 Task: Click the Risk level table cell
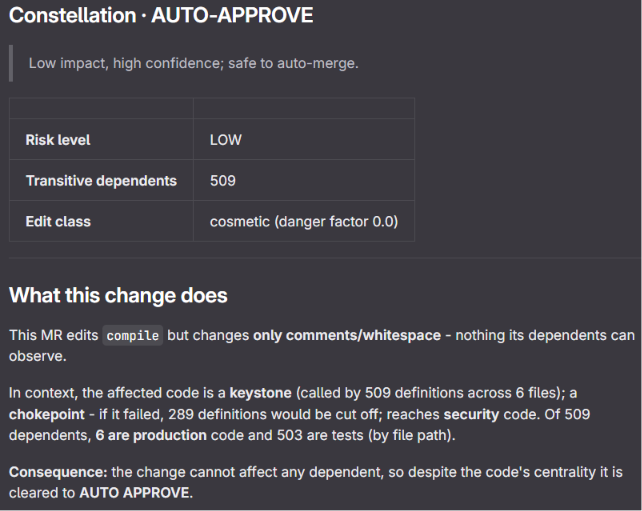coord(101,139)
